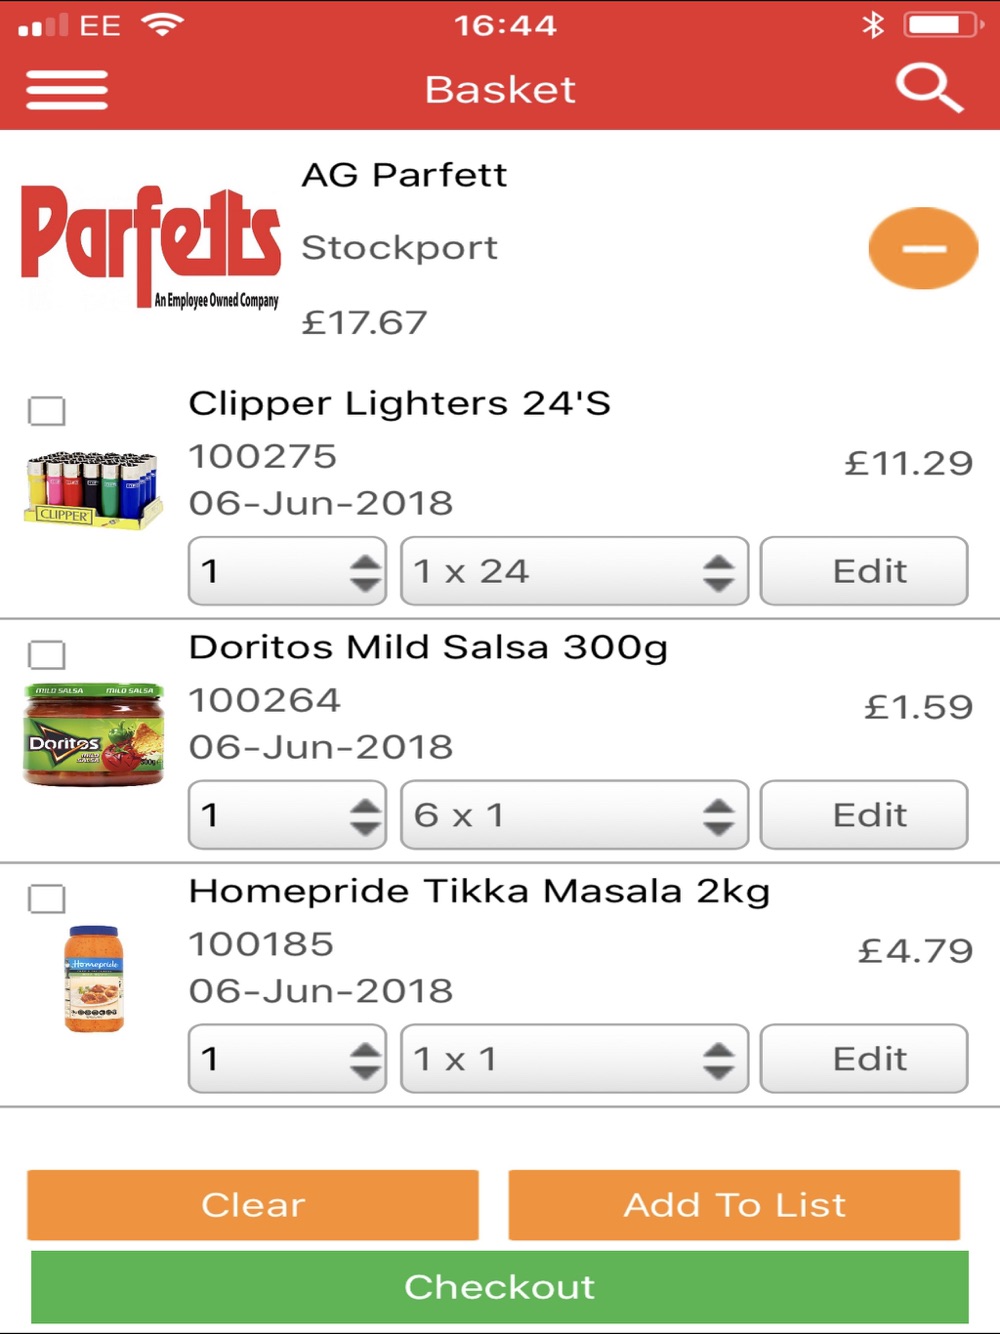Viewport: 1000px width, 1334px height.
Task: Collapse AG Parfett with orange minus icon
Action: [923, 248]
